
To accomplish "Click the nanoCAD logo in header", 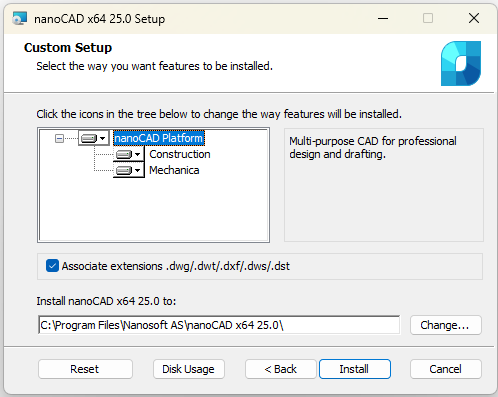I will (x=461, y=63).
